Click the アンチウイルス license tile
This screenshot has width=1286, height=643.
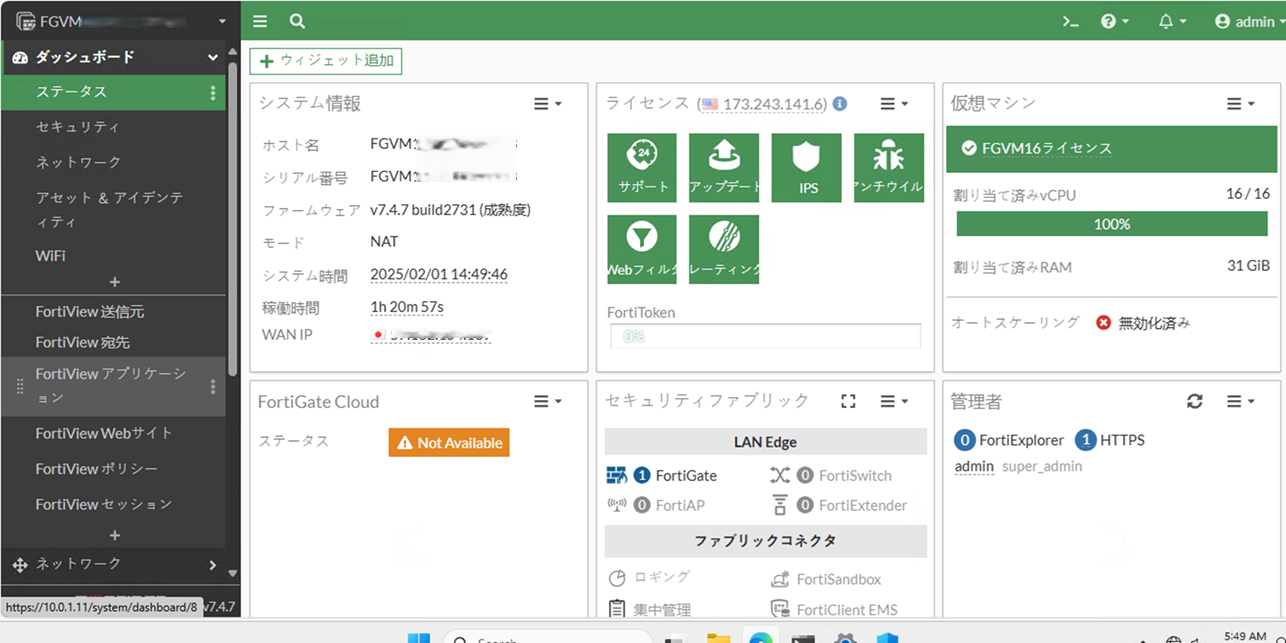(x=889, y=168)
